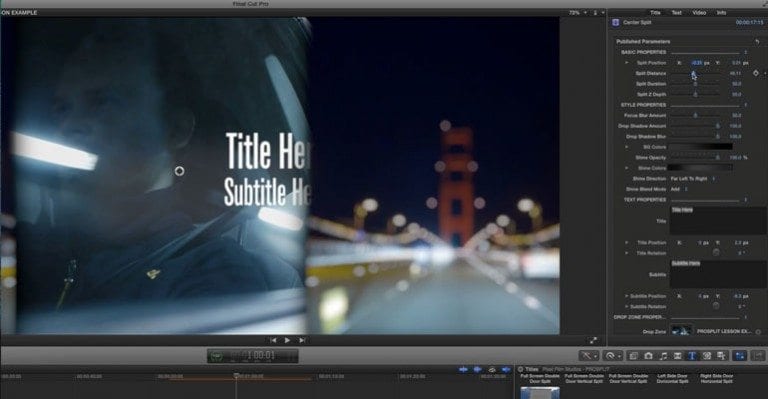Expand the Title Rotation parameter
The image size is (768, 399).
pos(626,253)
